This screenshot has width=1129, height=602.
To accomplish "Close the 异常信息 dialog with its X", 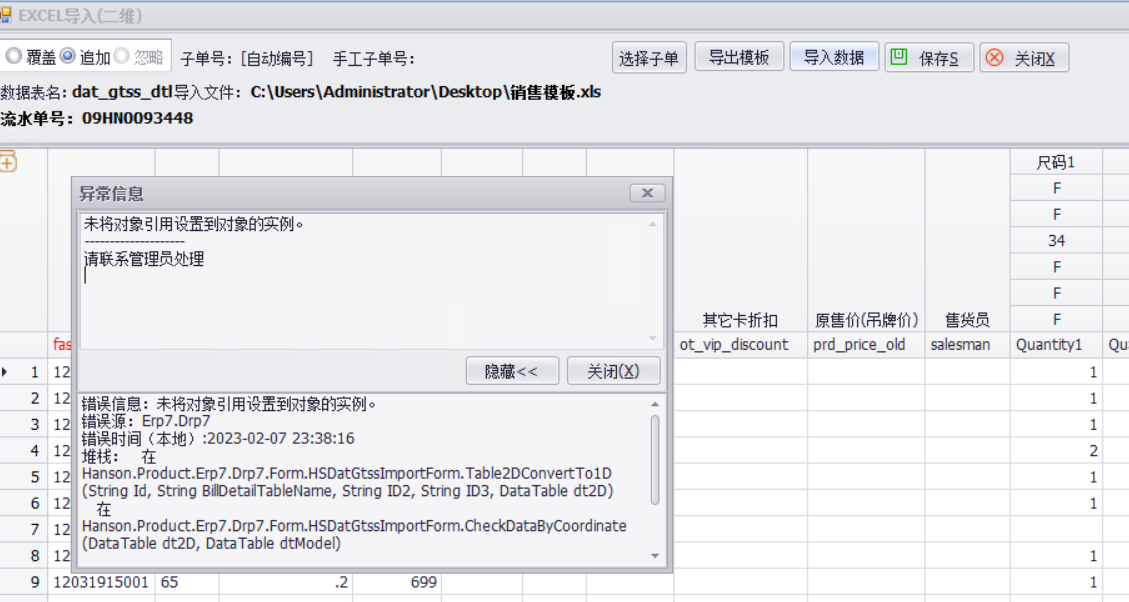I will point(647,193).
